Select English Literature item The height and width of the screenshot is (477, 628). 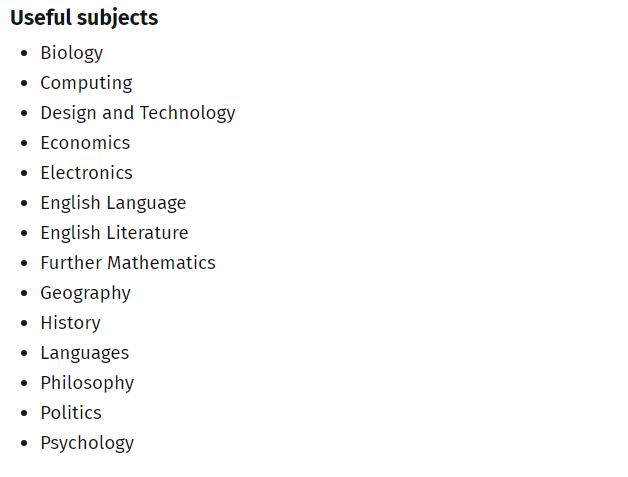coord(115,233)
